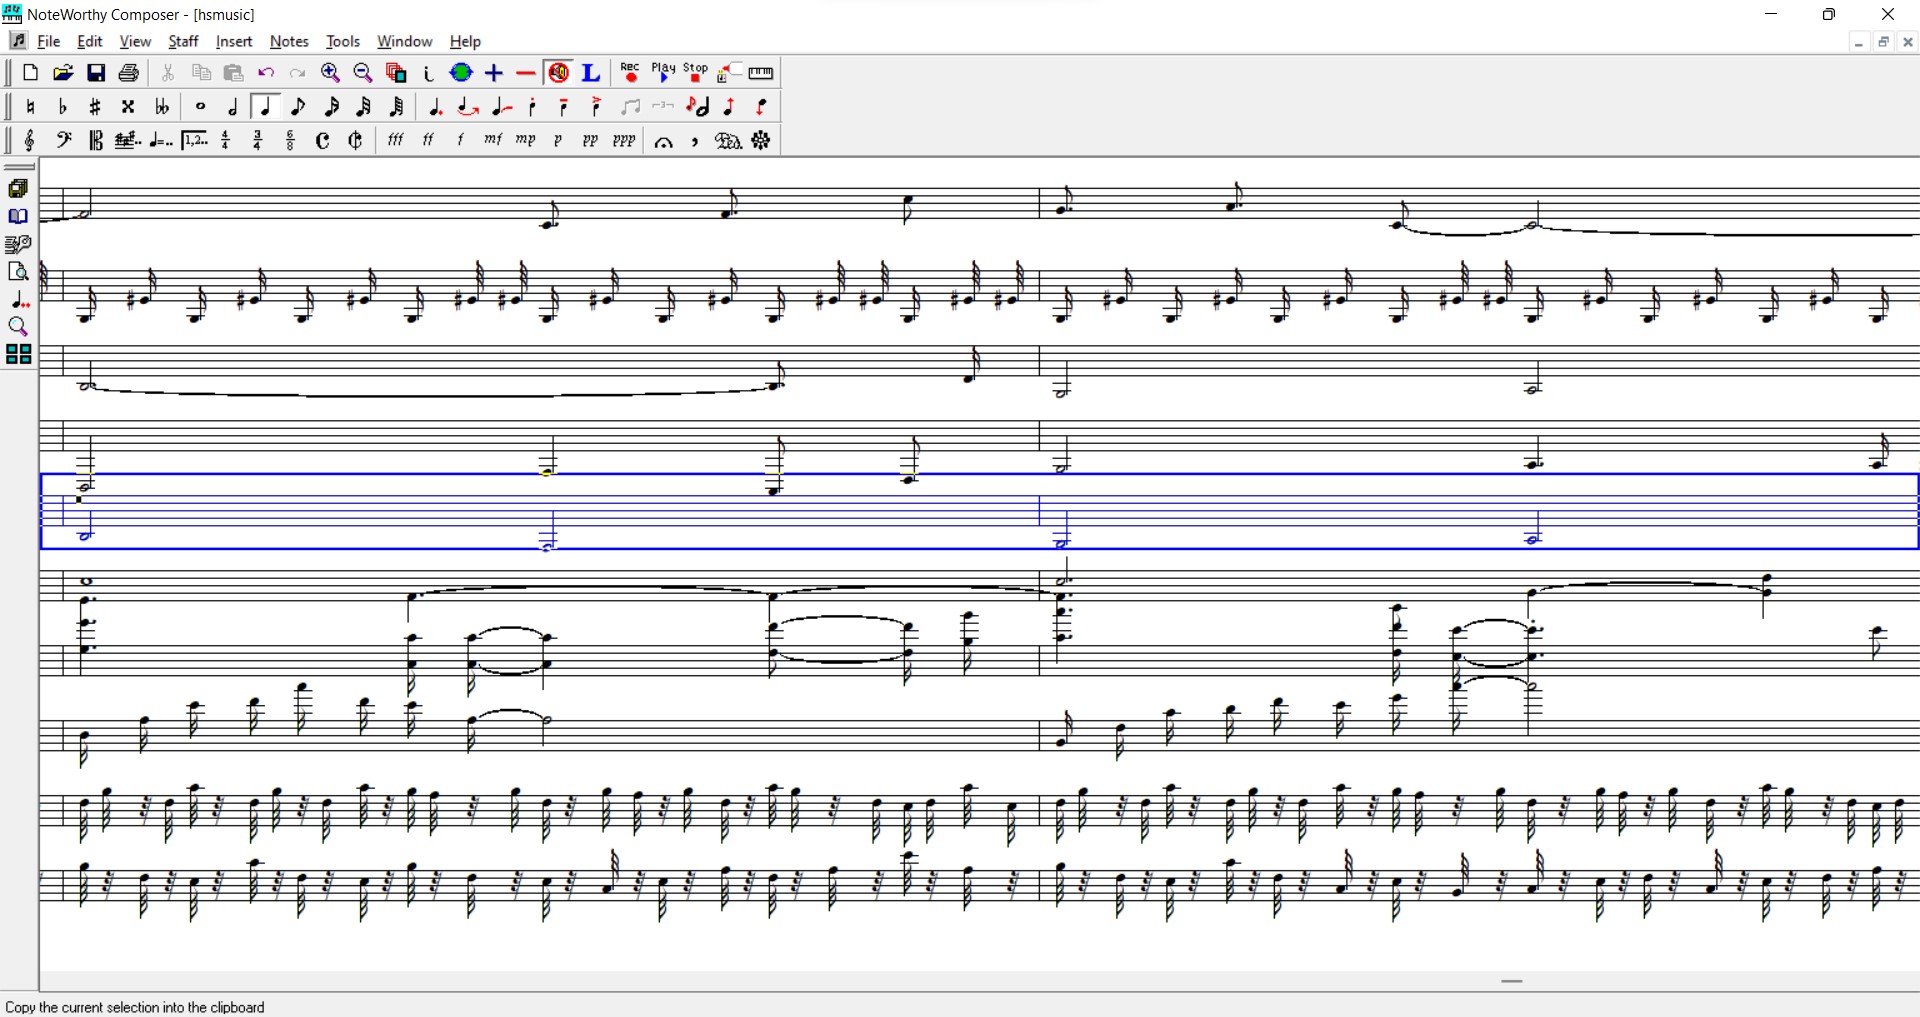Open the Tools menu
This screenshot has width=1920, height=1017.
[342, 41]
